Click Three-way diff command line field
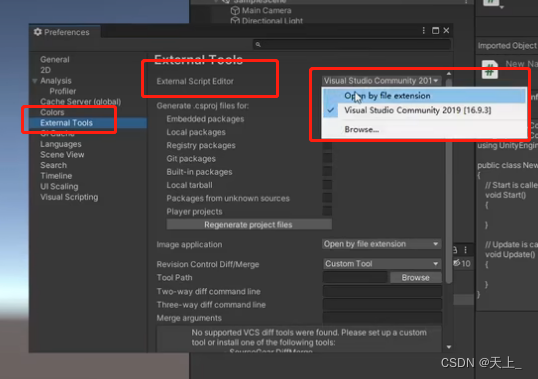Viewport: 538px width, 379px height. [382, 305]
